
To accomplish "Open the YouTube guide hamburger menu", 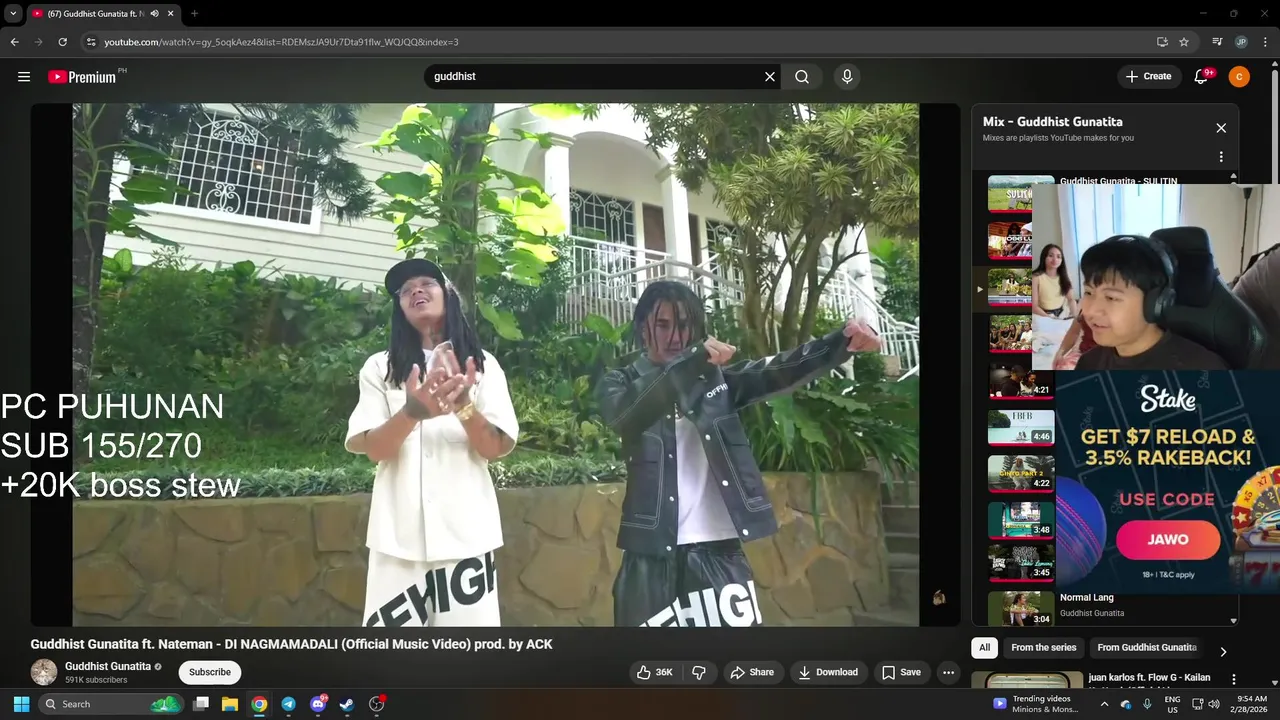I will pos(24,76).
